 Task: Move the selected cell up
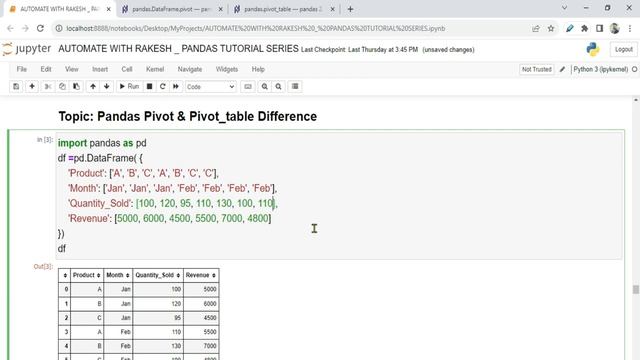[x=93, y=87]
